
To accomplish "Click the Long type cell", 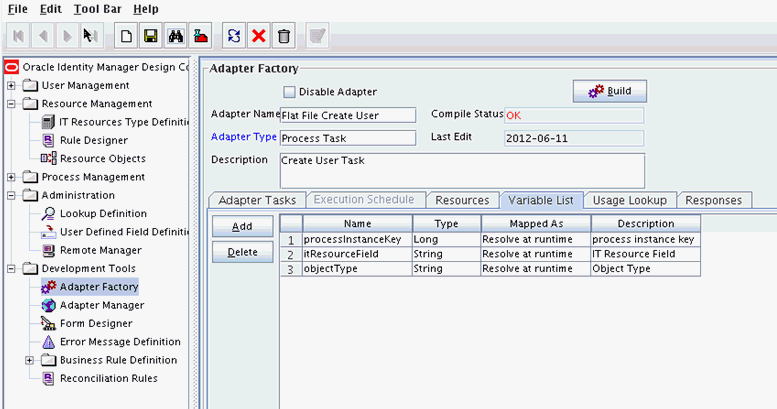I will (446, 239).
